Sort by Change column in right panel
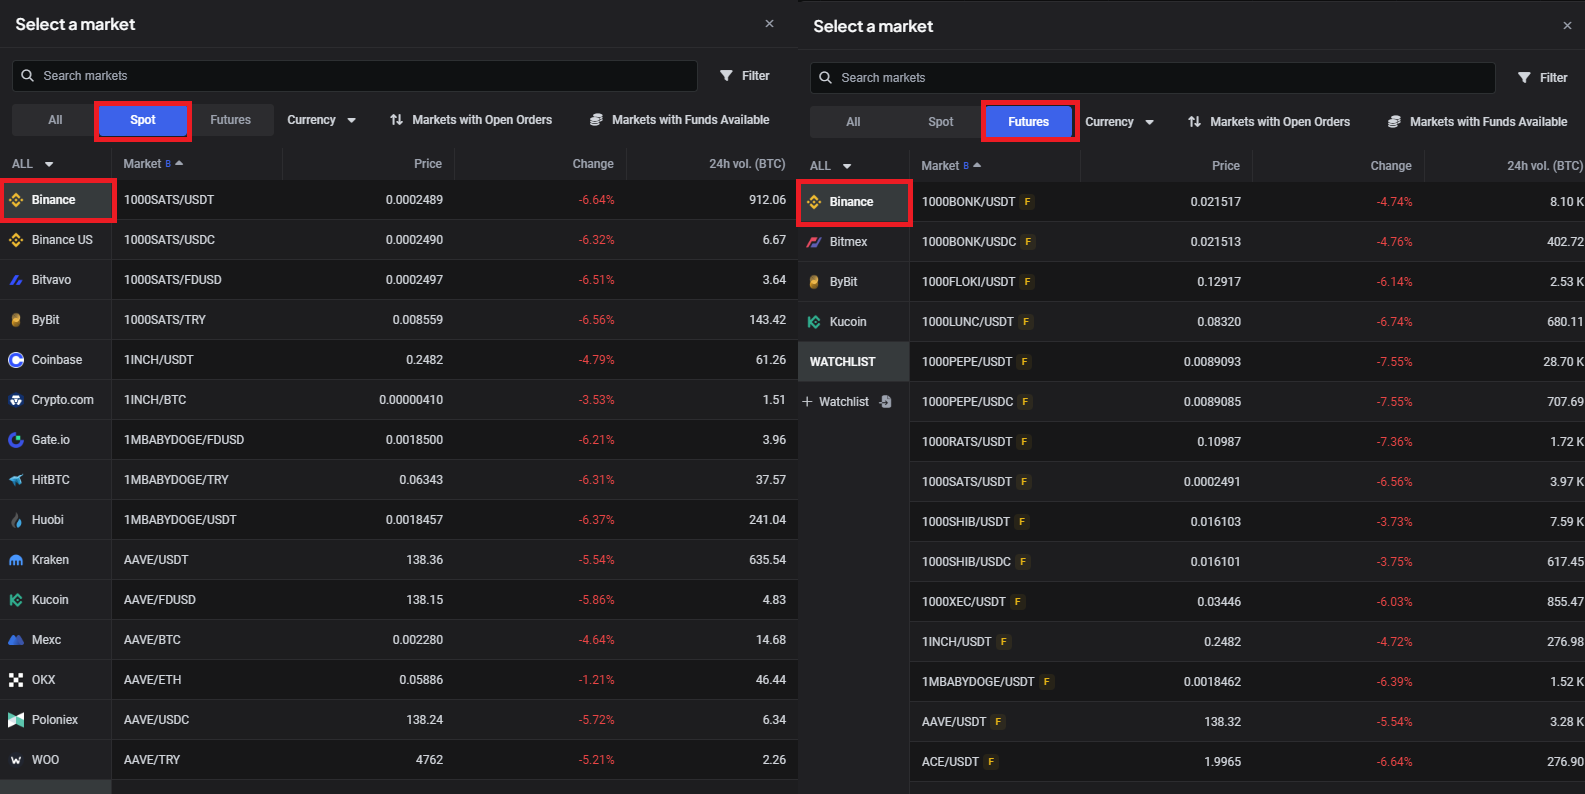 tap(1391, 166)
